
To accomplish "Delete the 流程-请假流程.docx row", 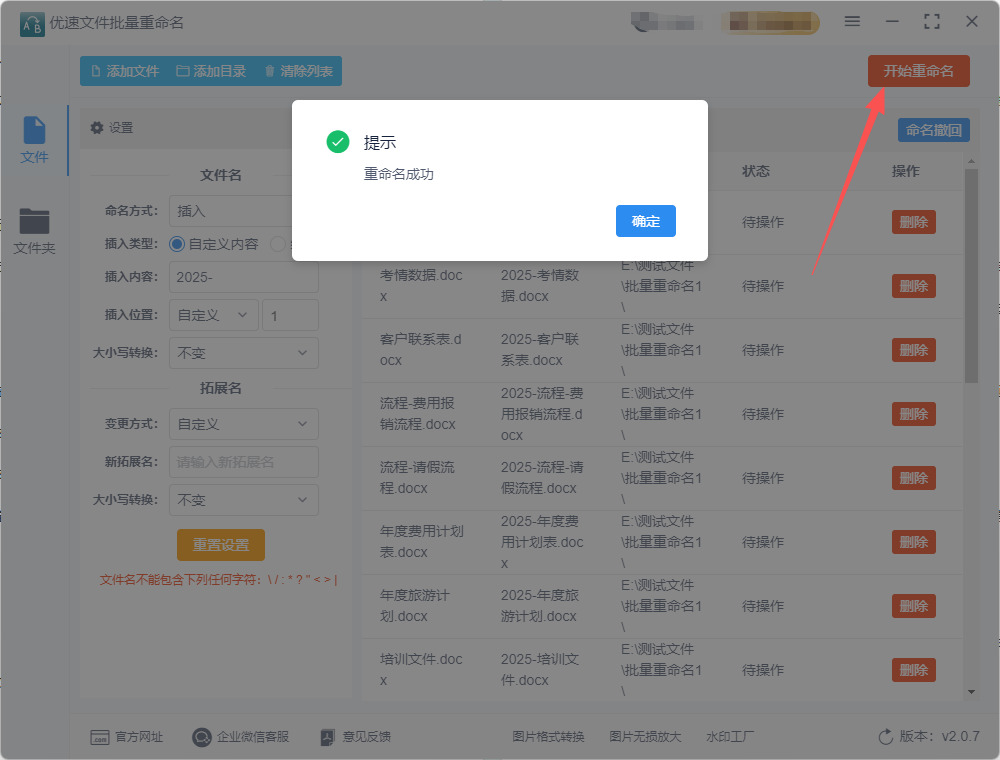I will pos(913,478).
